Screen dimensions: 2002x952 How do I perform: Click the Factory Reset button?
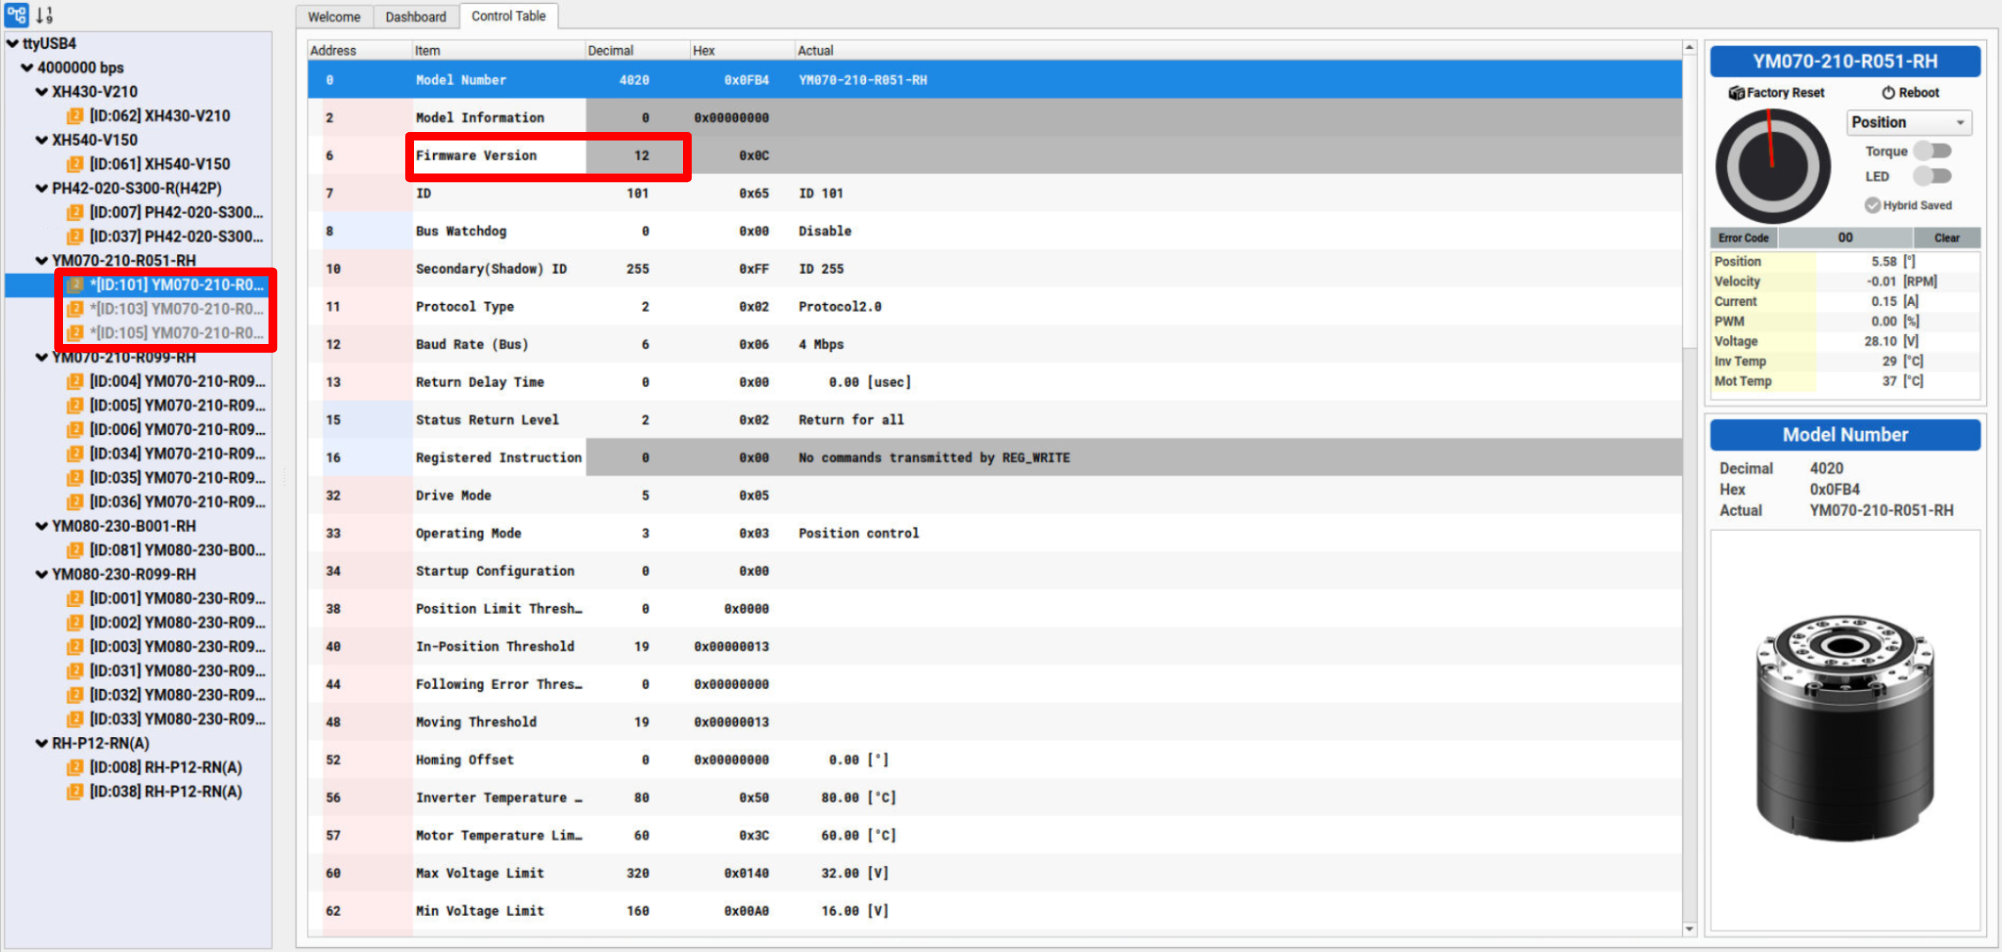1777,92
